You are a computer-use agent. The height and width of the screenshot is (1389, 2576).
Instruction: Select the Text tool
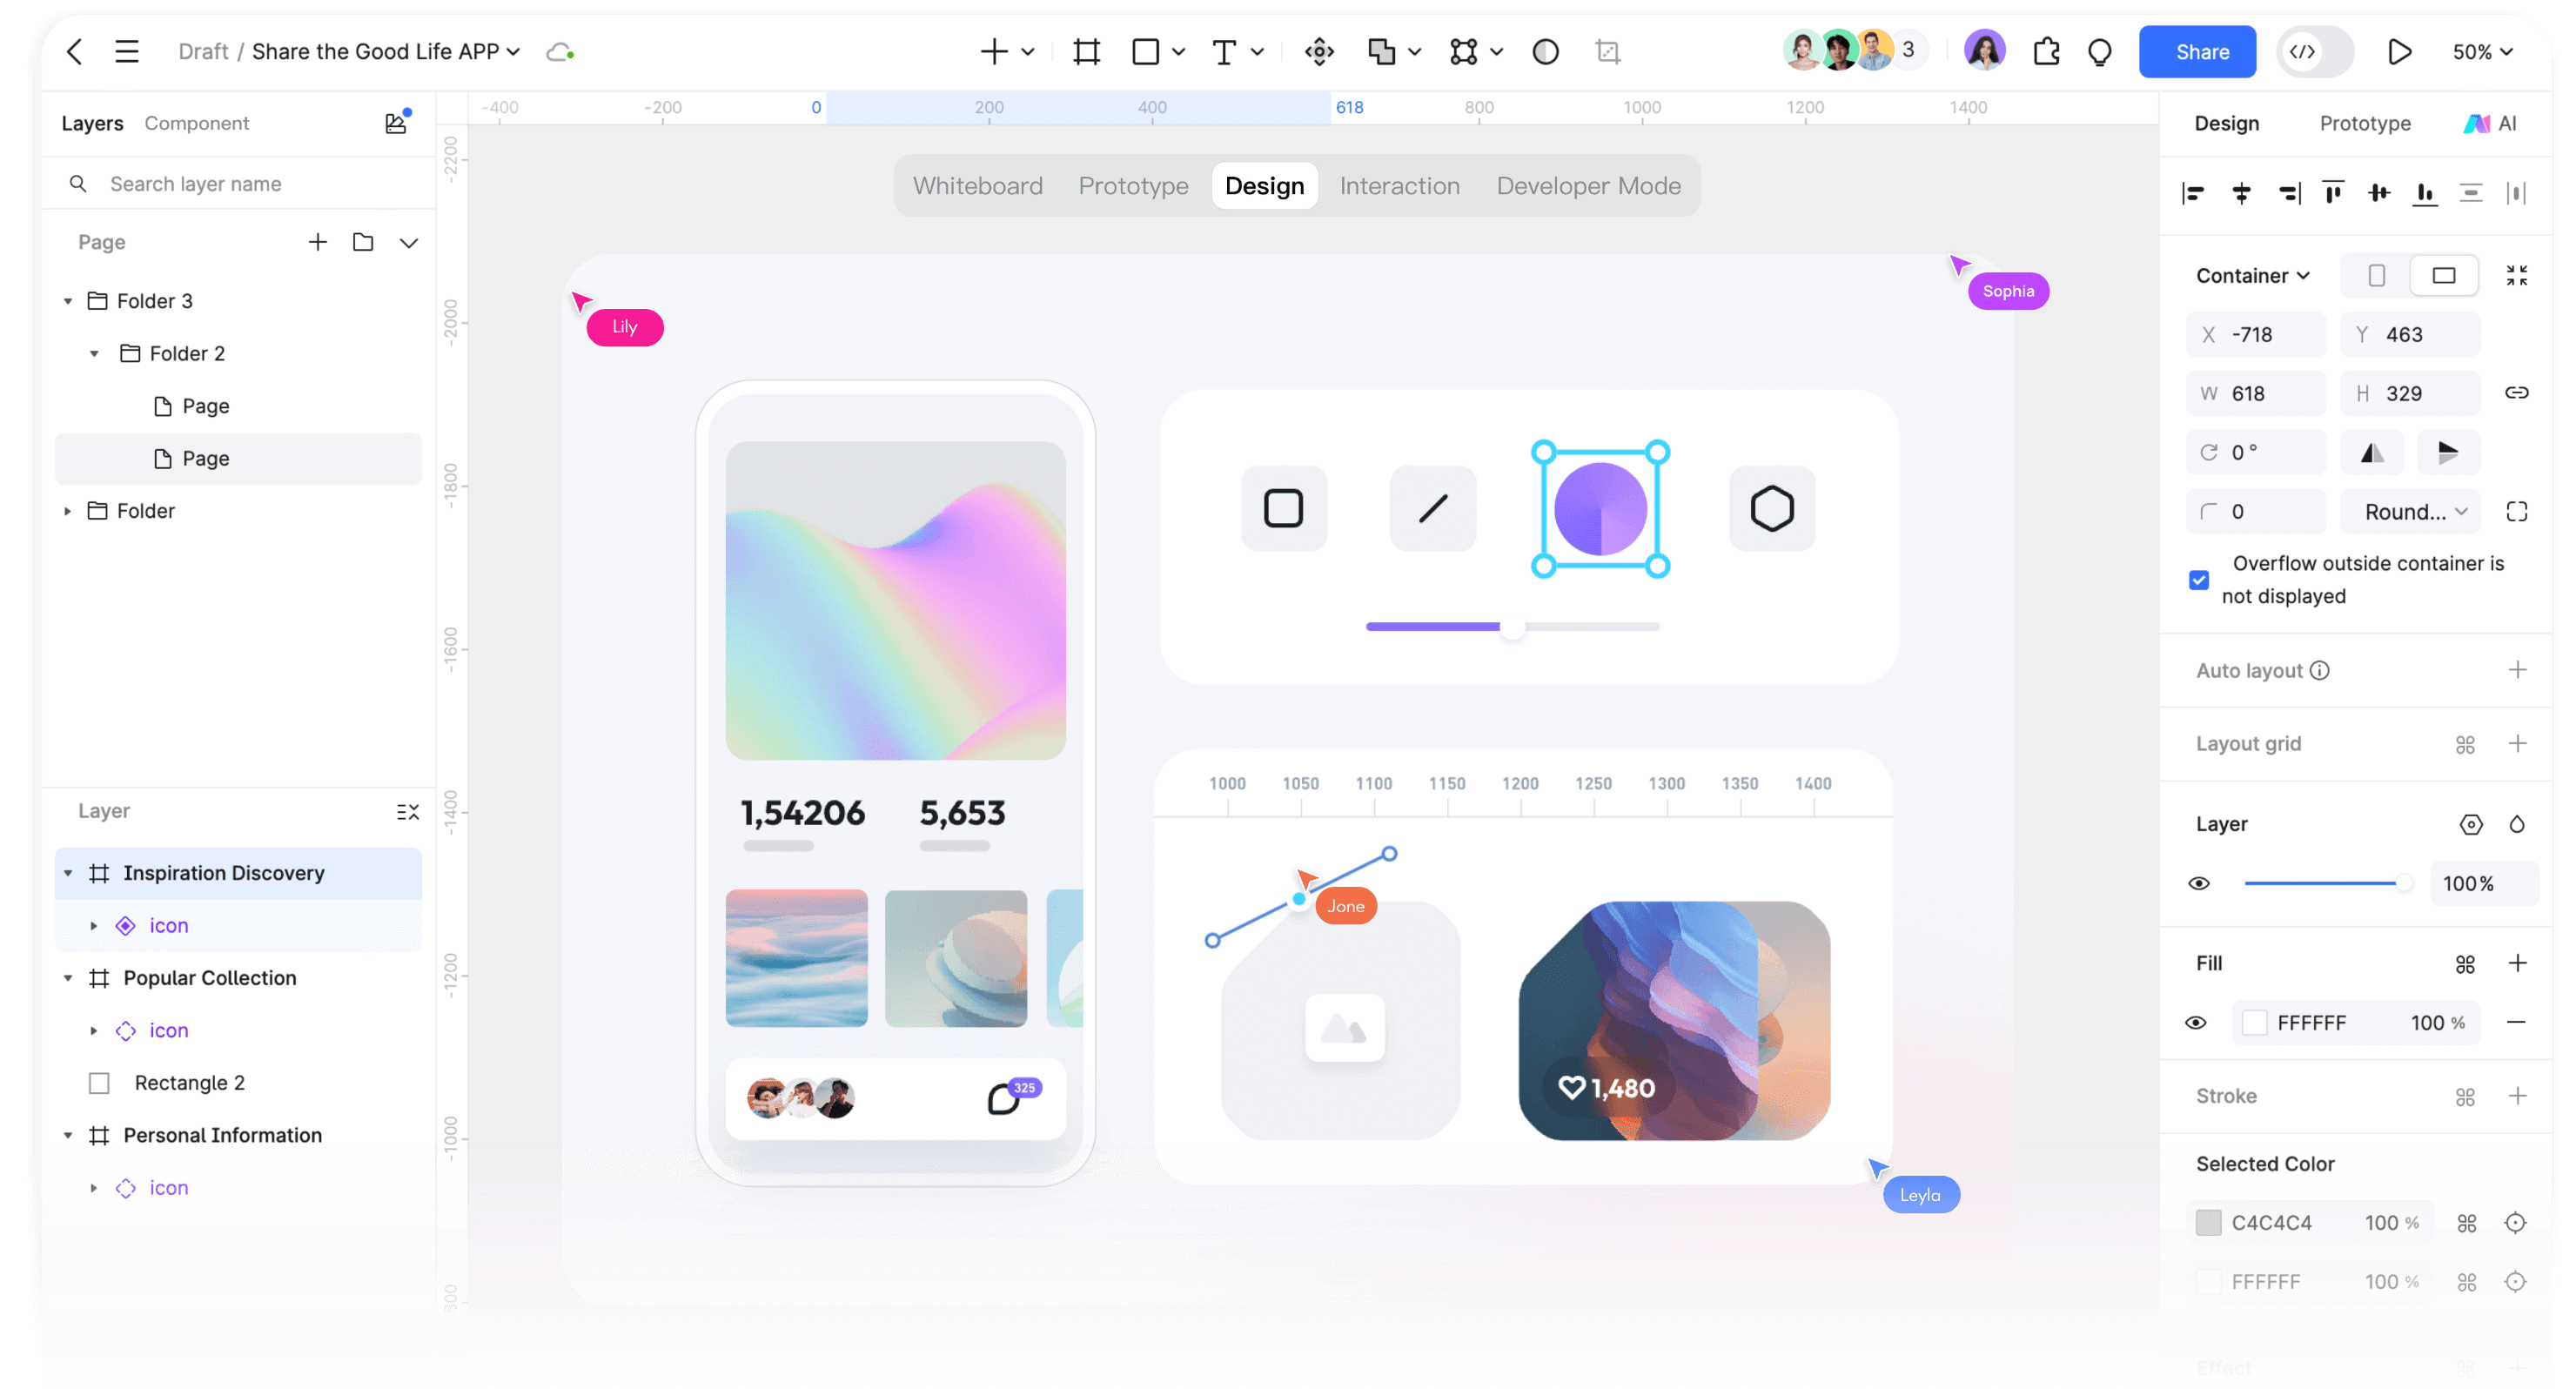click(x=1224, y=52)
